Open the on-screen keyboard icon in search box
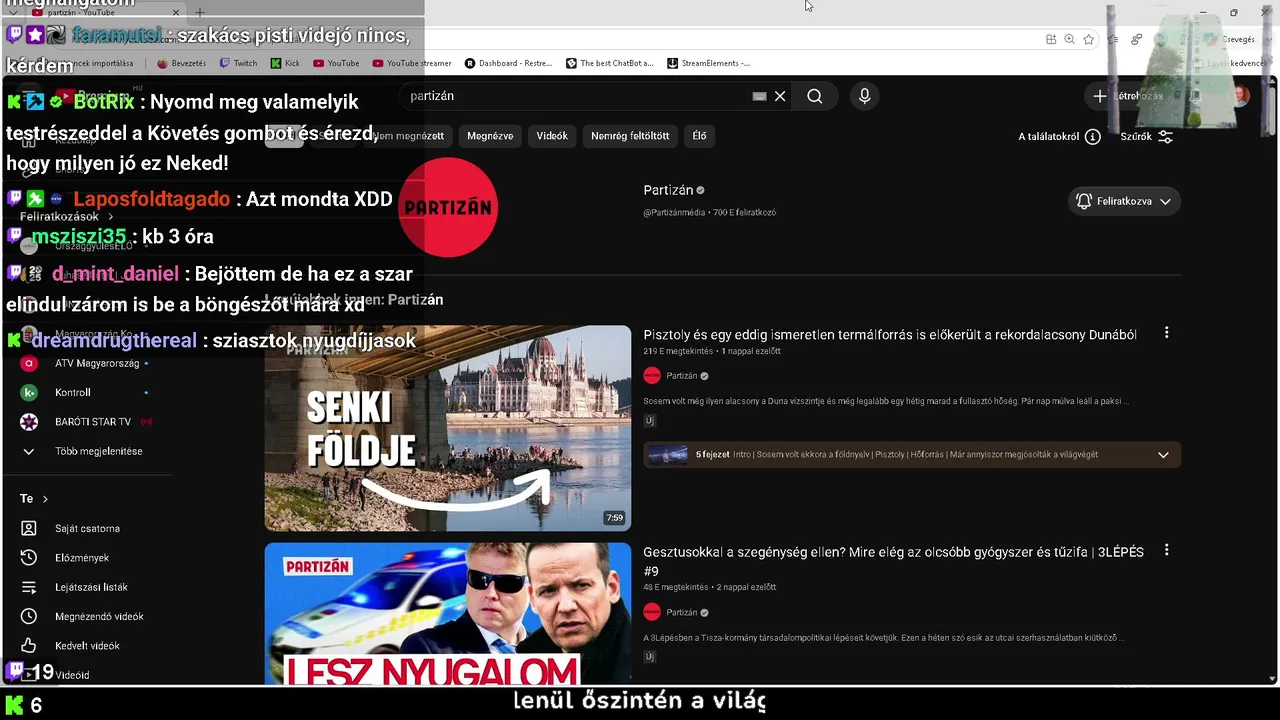1280x720 pixels. click(759, 96)
